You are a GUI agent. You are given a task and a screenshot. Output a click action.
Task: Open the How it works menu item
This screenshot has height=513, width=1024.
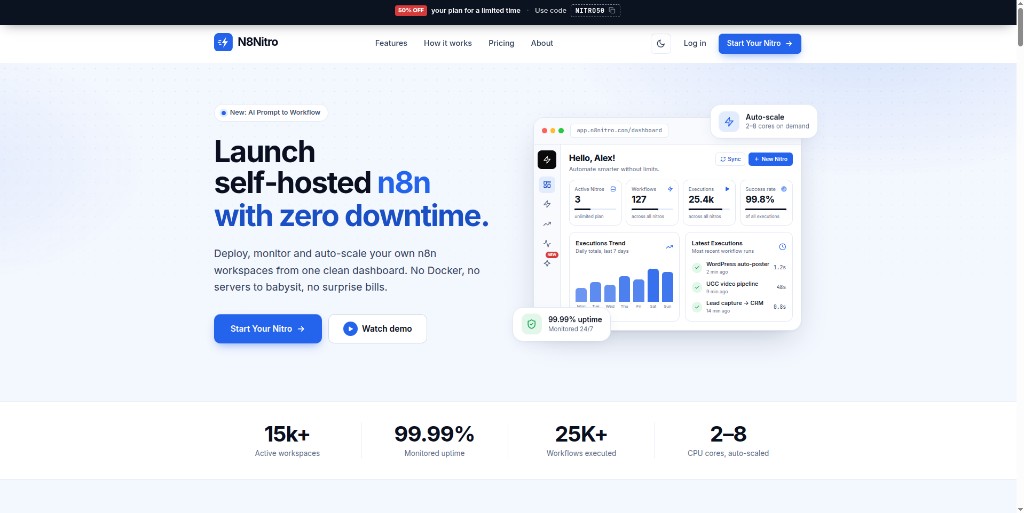pyautogui.click(x=447, y=43)
